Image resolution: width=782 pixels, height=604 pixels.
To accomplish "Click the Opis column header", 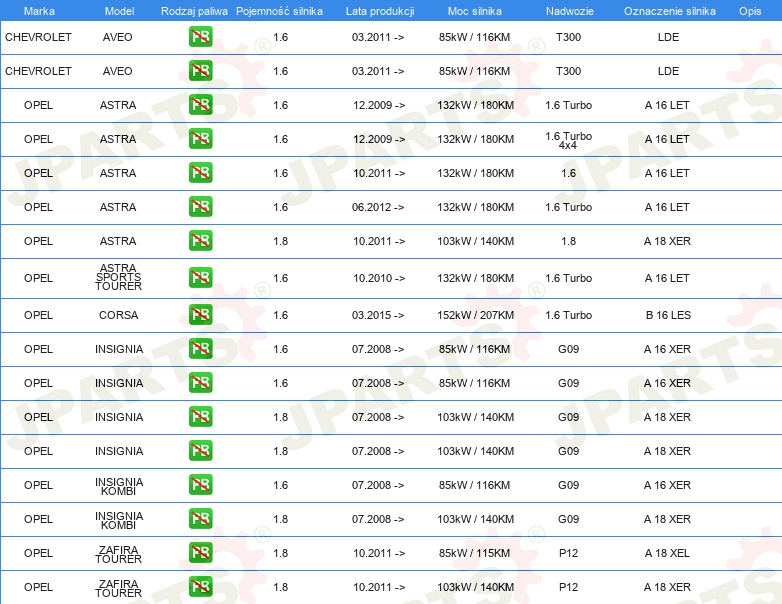I will [750, 11].
